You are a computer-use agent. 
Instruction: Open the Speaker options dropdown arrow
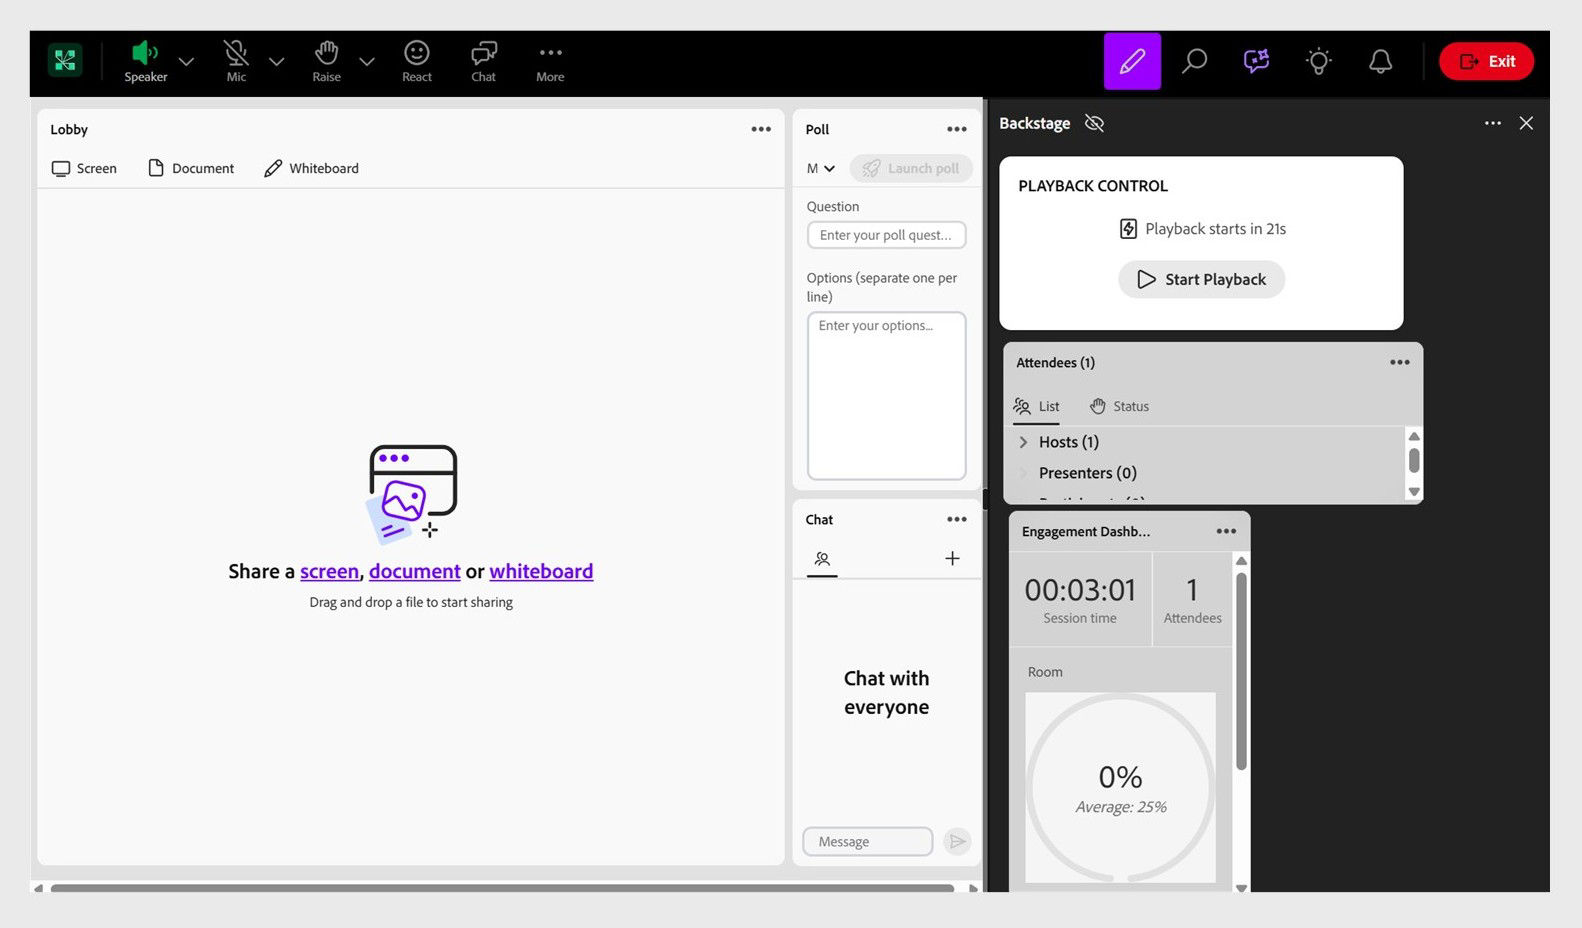(186, 62)
